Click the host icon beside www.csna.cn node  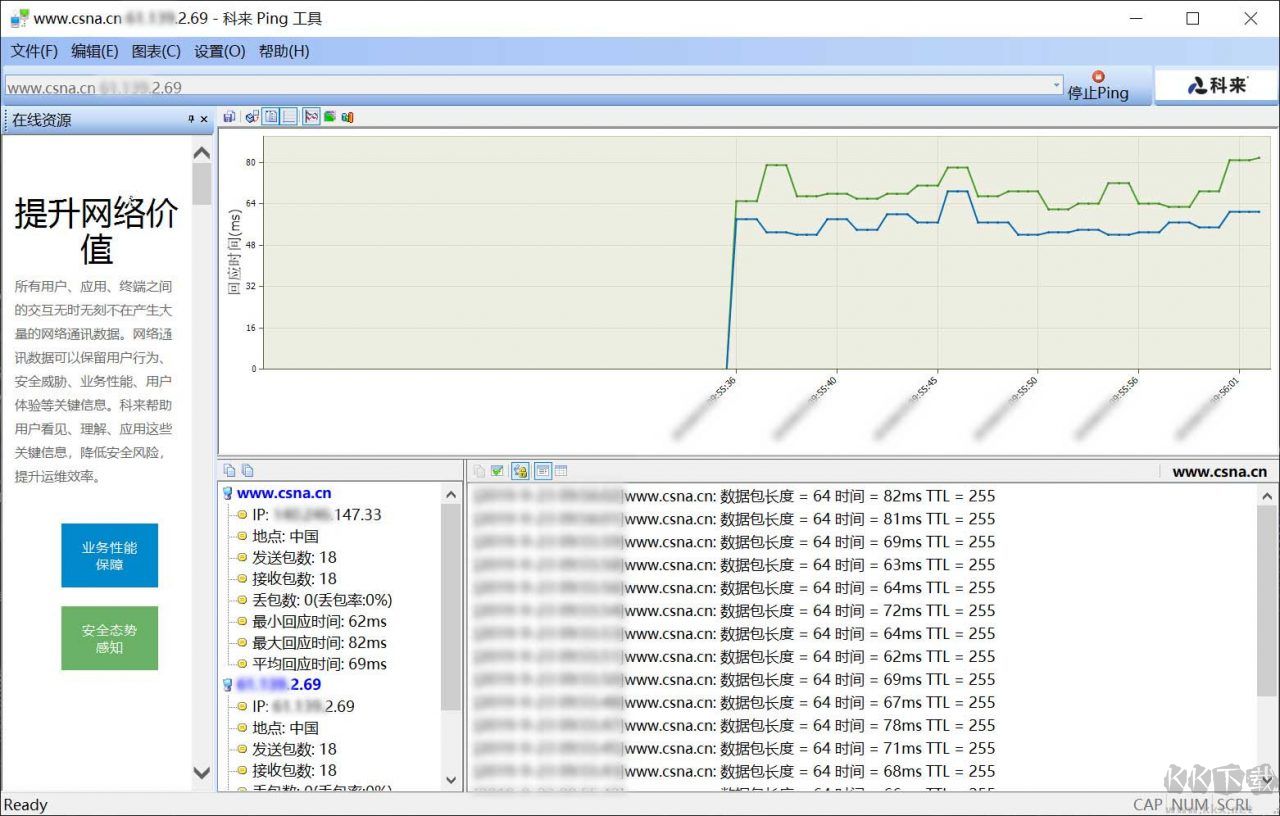click(228, 493)
